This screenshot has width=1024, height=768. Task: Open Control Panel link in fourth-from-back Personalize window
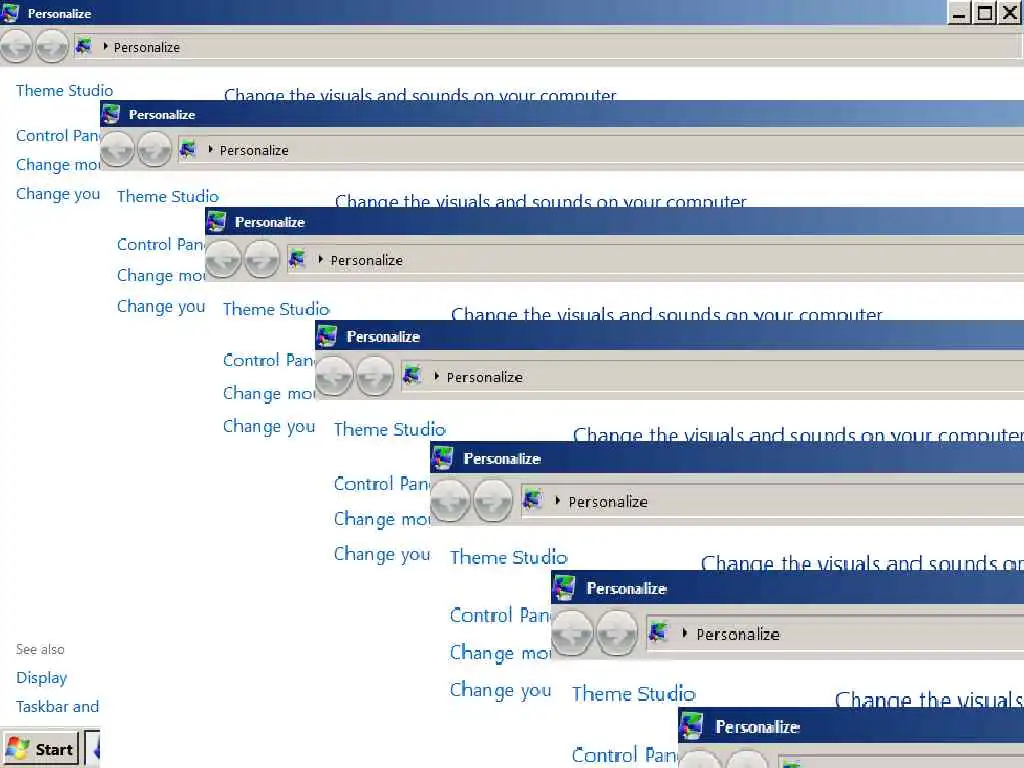(381, 484)
